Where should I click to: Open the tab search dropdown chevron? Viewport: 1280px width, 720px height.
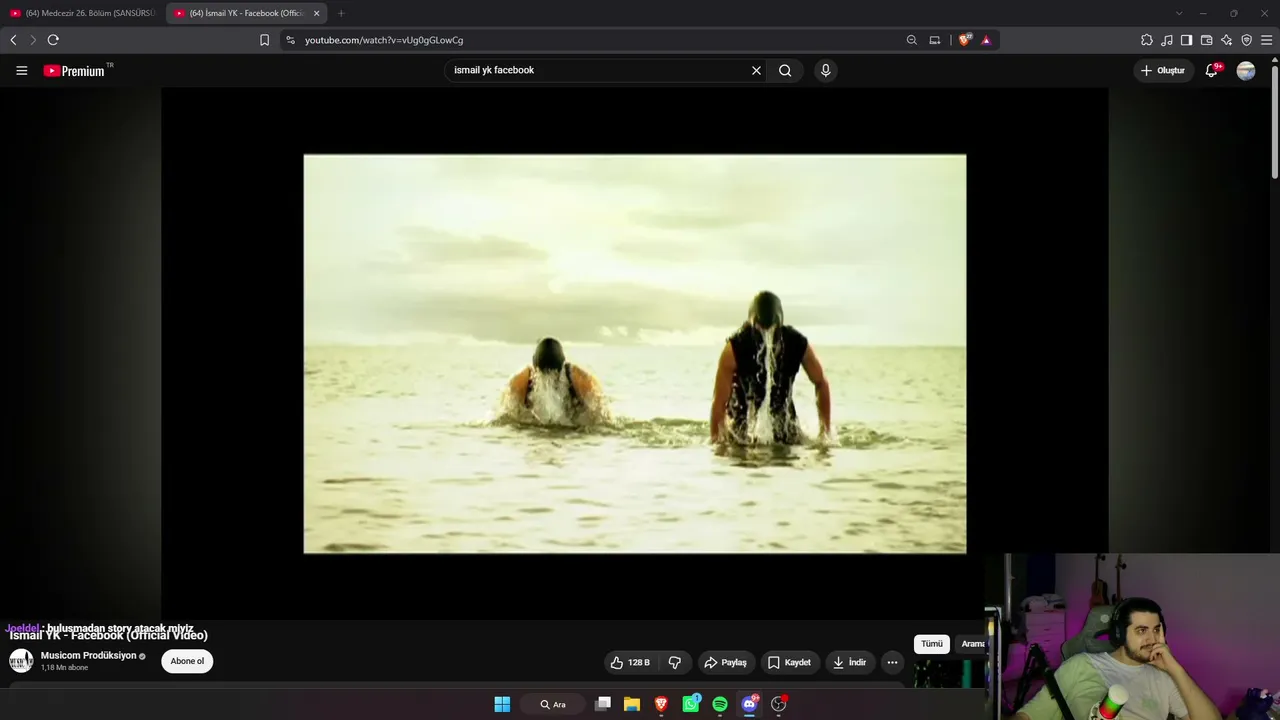pos(1179,13)
